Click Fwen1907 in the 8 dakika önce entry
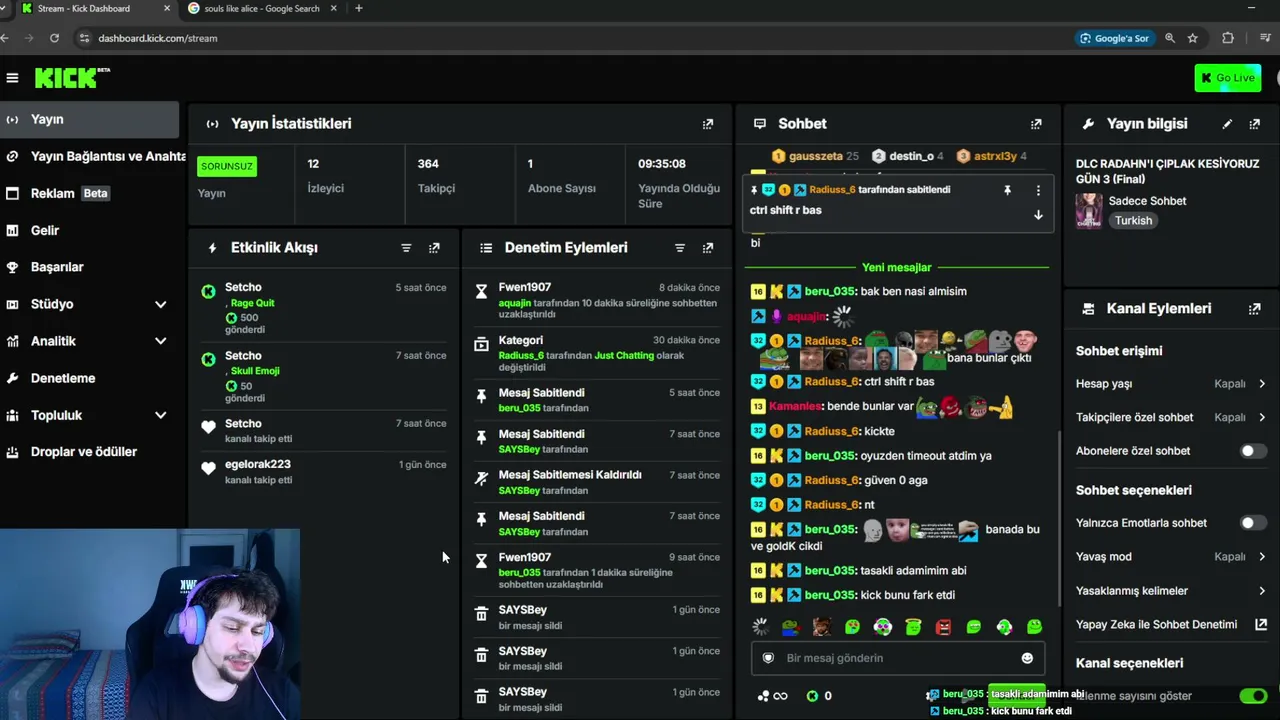The height and width of the screenshot is (720, 1280). click(525, 288)
